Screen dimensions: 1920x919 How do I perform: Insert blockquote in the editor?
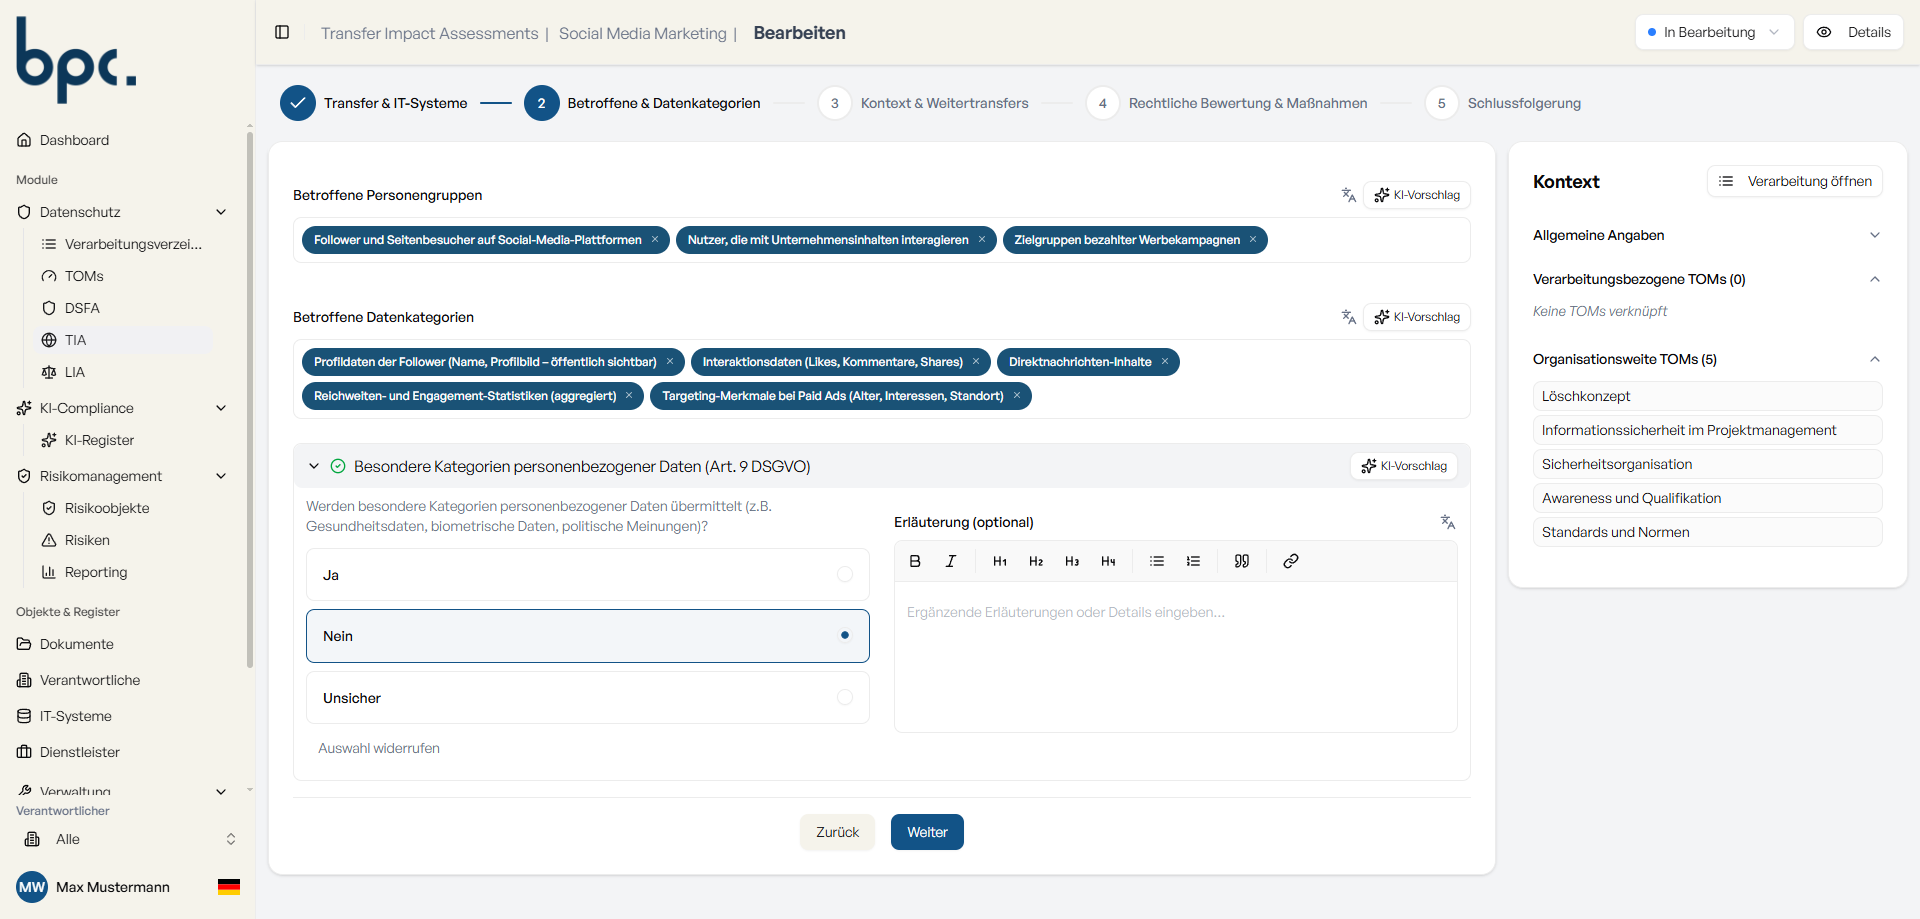(x=1242, y=561)
